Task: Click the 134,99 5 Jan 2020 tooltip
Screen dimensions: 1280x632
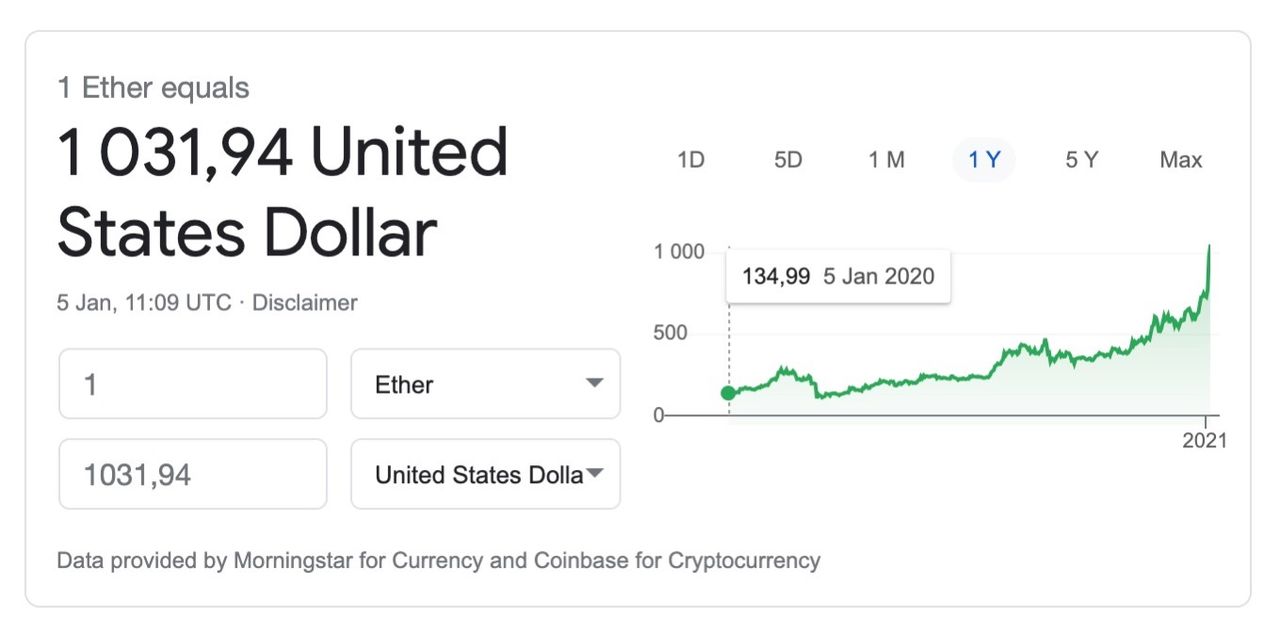Action: tap(838, 276)
